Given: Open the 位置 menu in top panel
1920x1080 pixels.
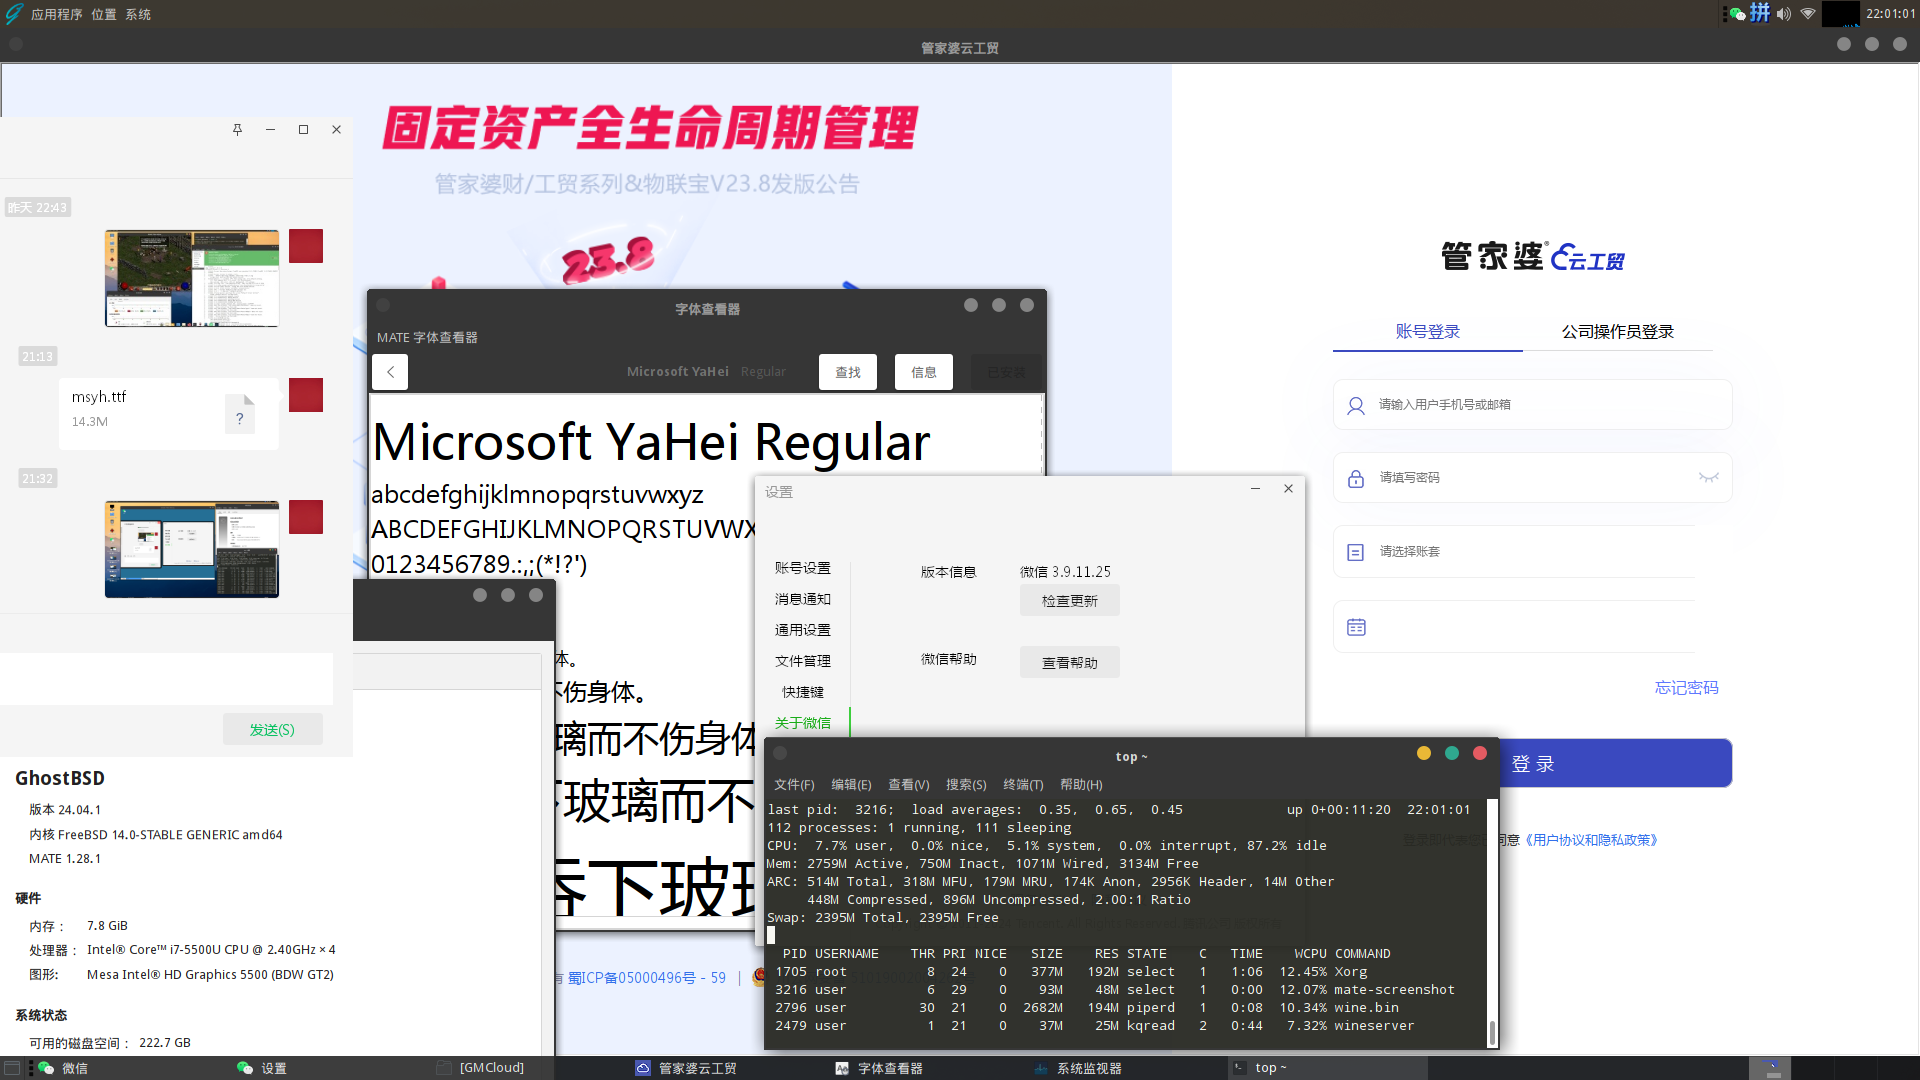Looking at the screenshot, I should 104,14.
